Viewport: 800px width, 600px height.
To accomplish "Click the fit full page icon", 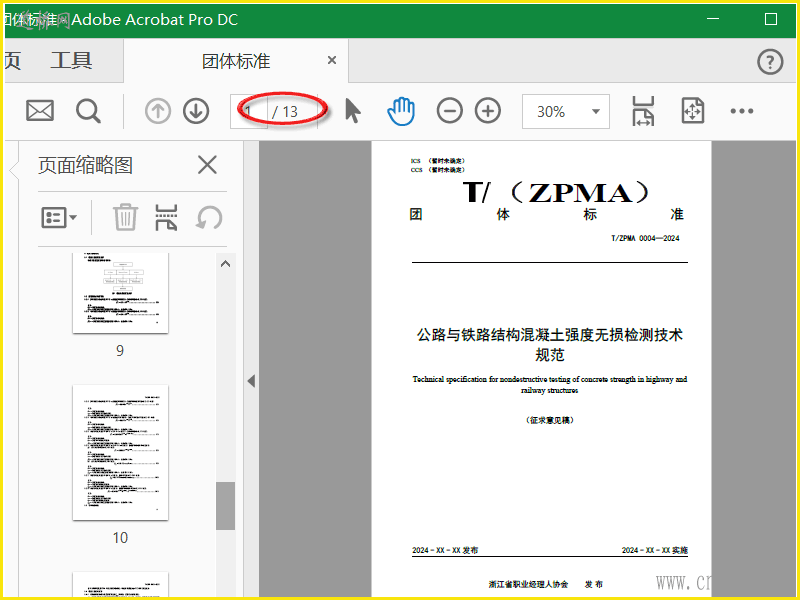I will [693, 111].
